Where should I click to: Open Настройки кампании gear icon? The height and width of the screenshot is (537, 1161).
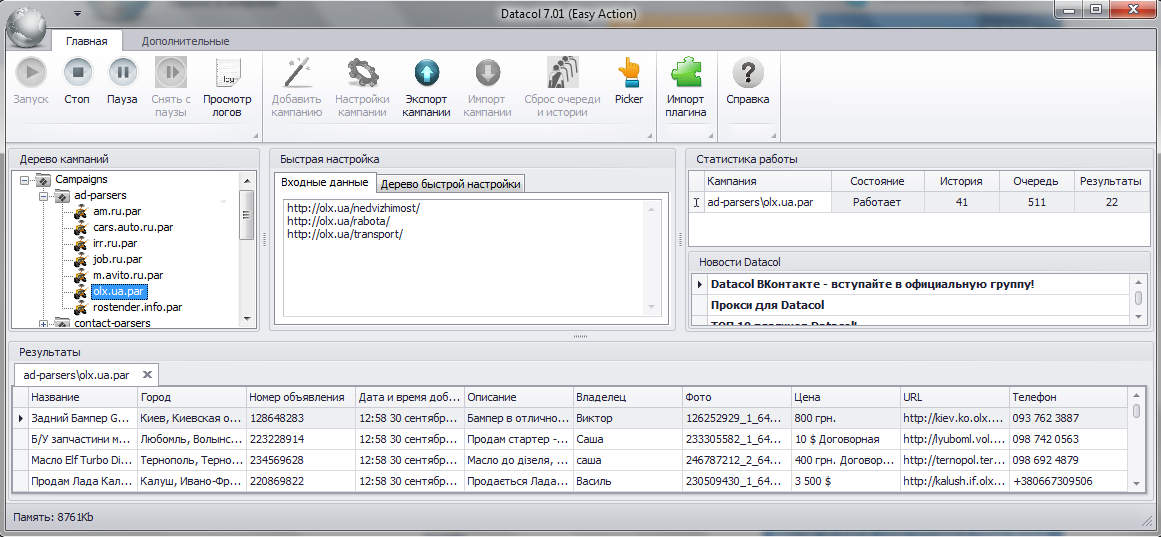[x=362, y=73]
